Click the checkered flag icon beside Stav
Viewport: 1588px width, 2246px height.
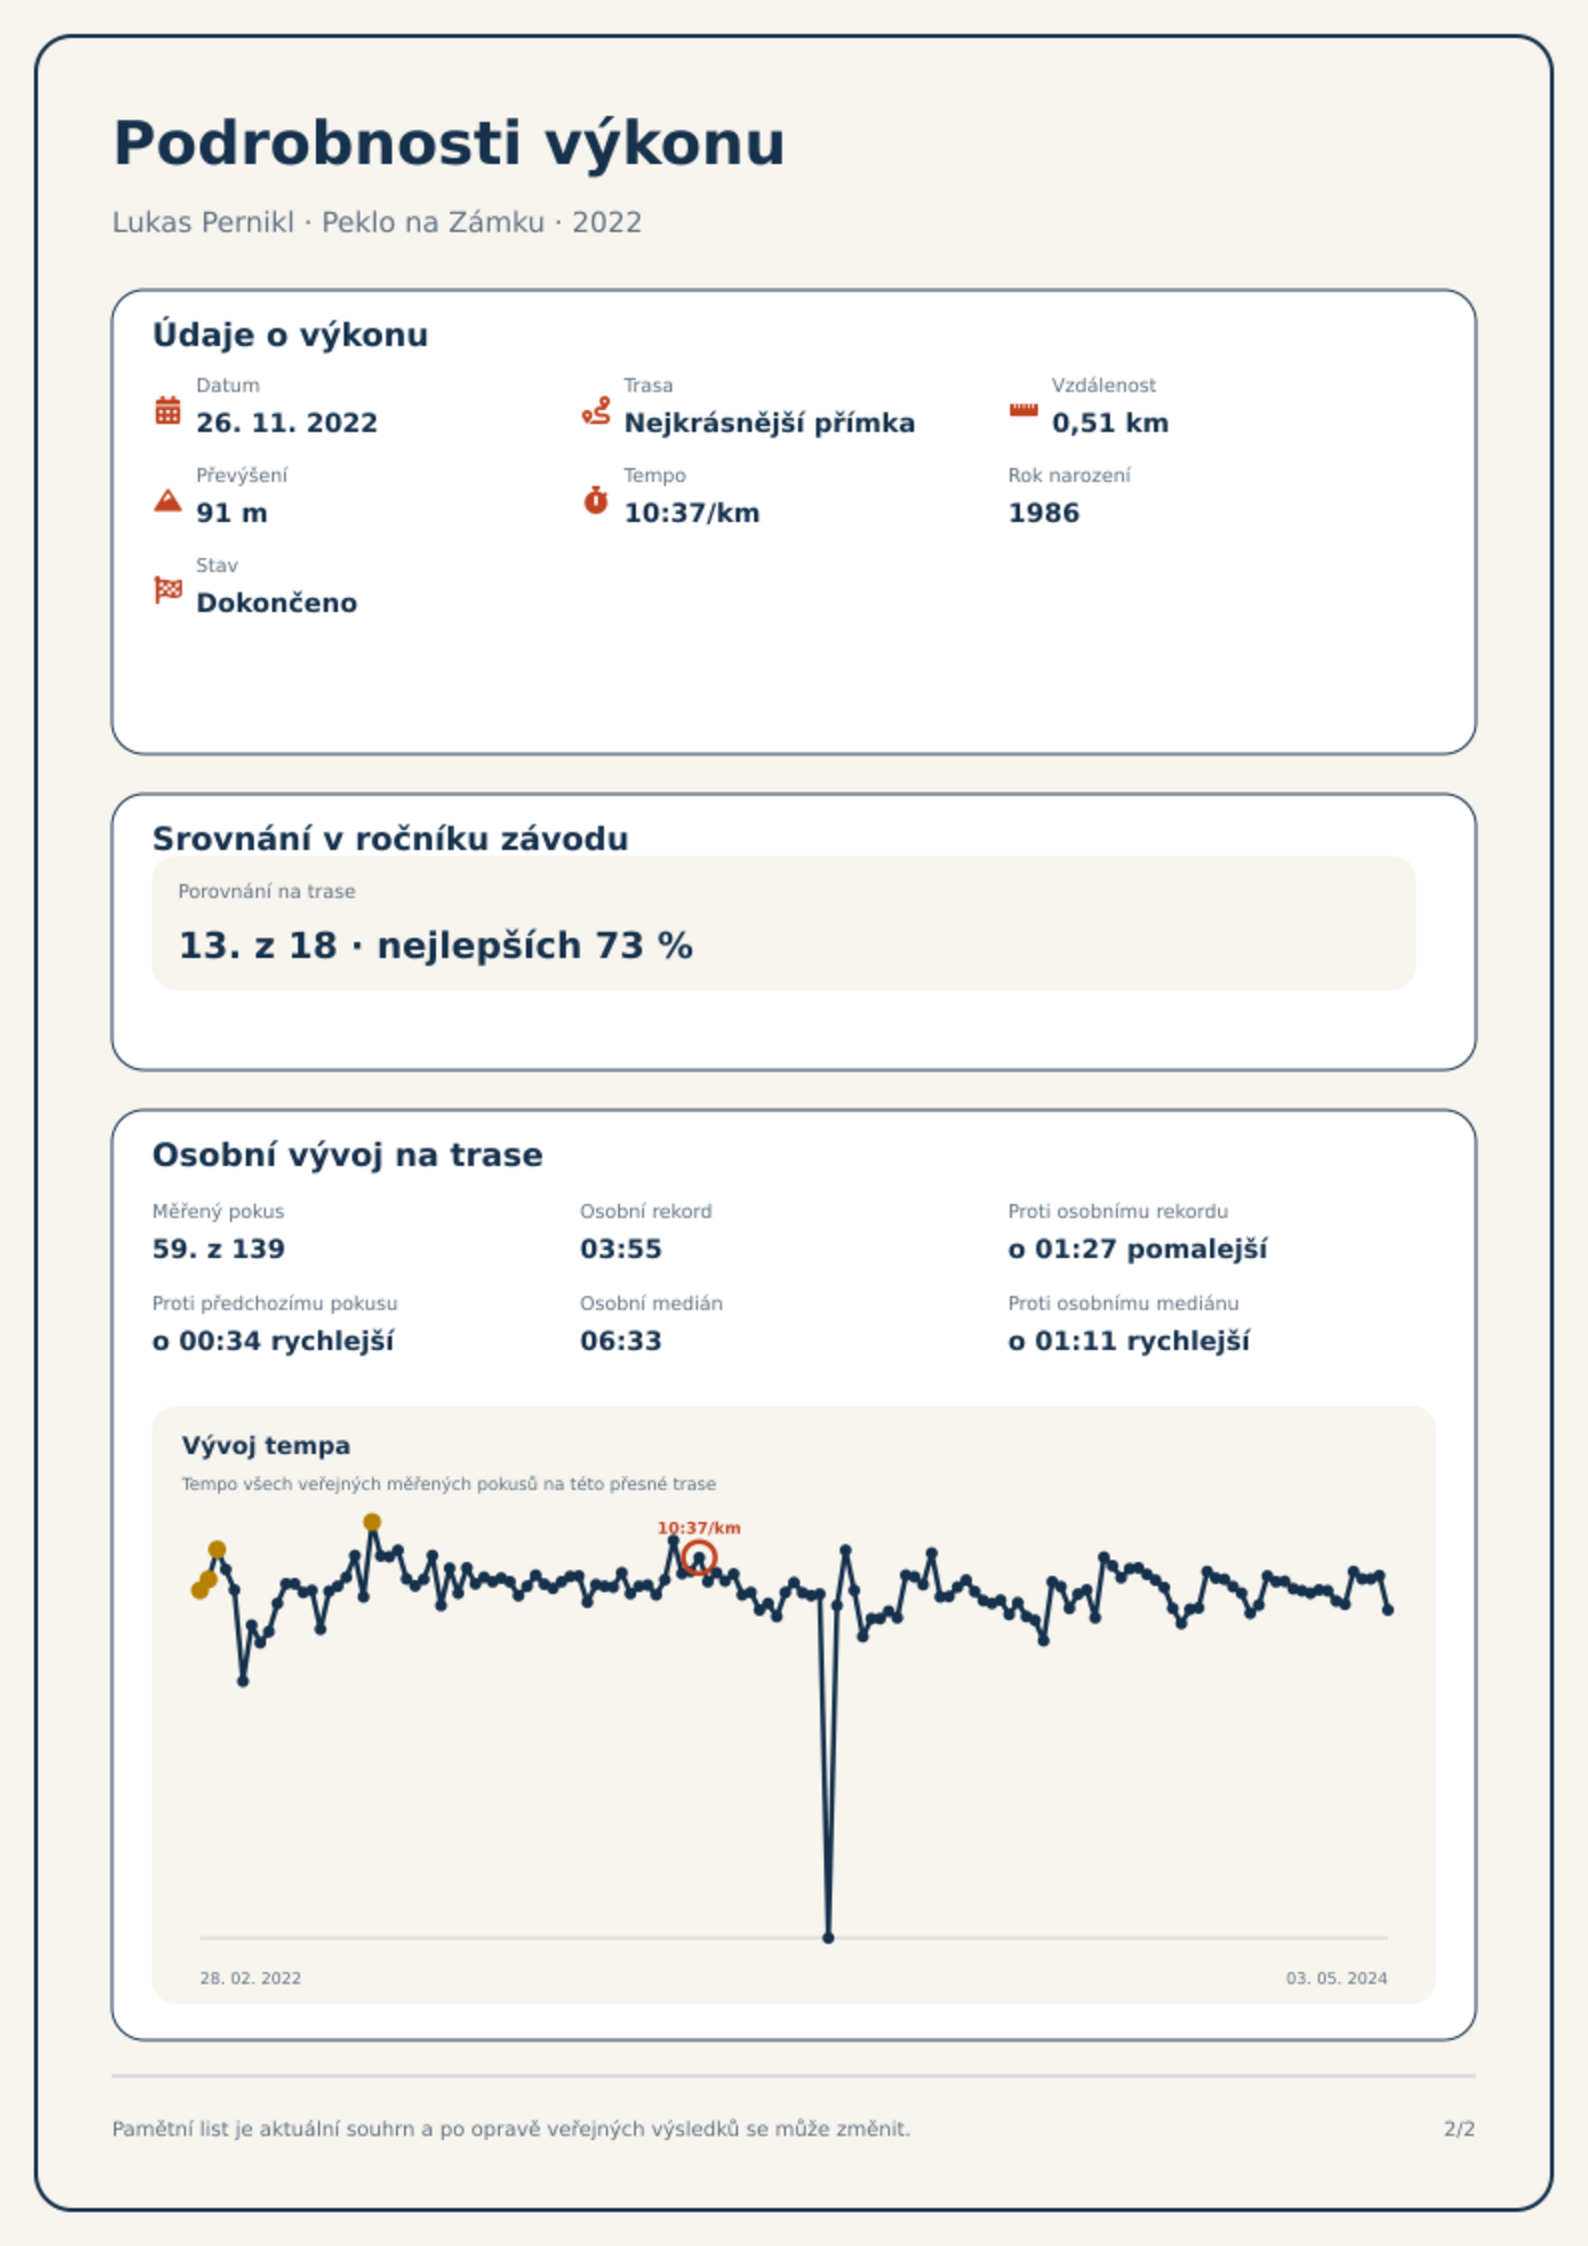click(168, 590)
